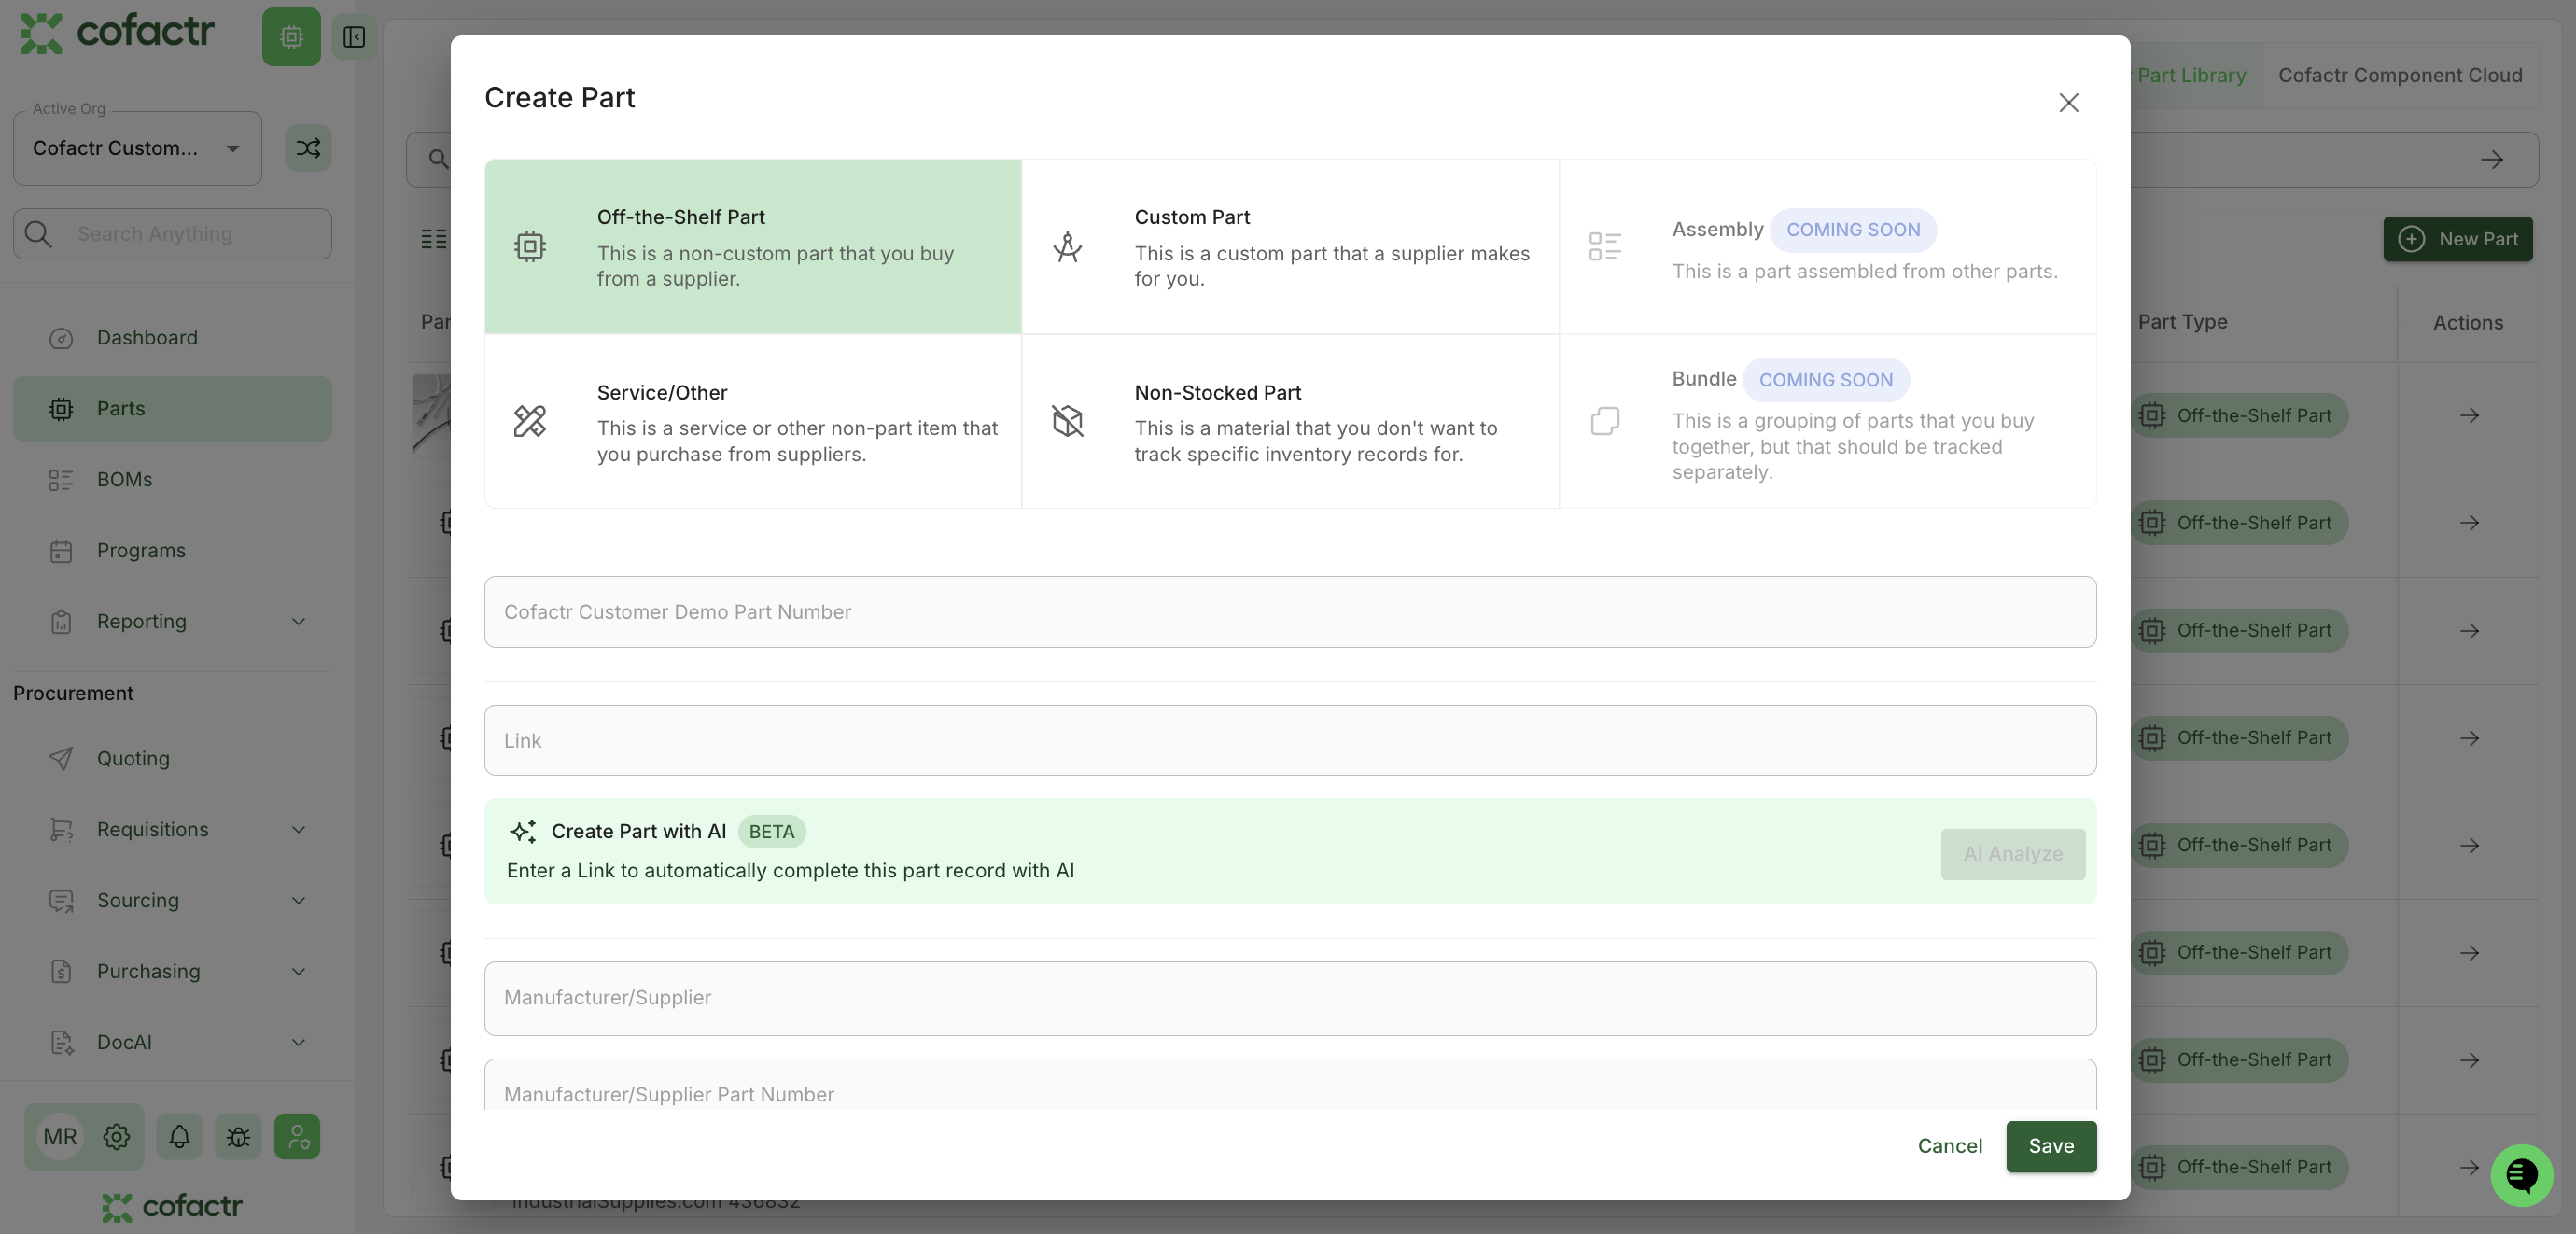Expand the Purchasing menu chevron

point(298,971)
